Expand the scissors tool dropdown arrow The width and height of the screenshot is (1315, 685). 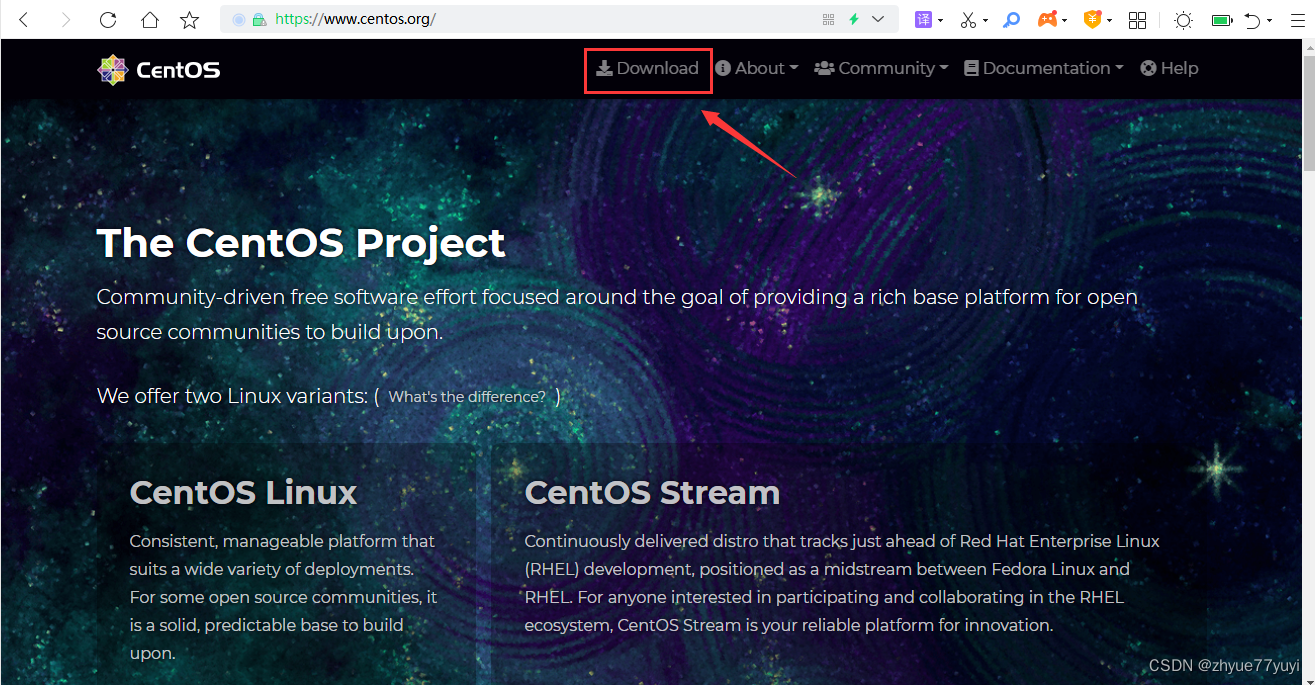(x=985, y=20)
